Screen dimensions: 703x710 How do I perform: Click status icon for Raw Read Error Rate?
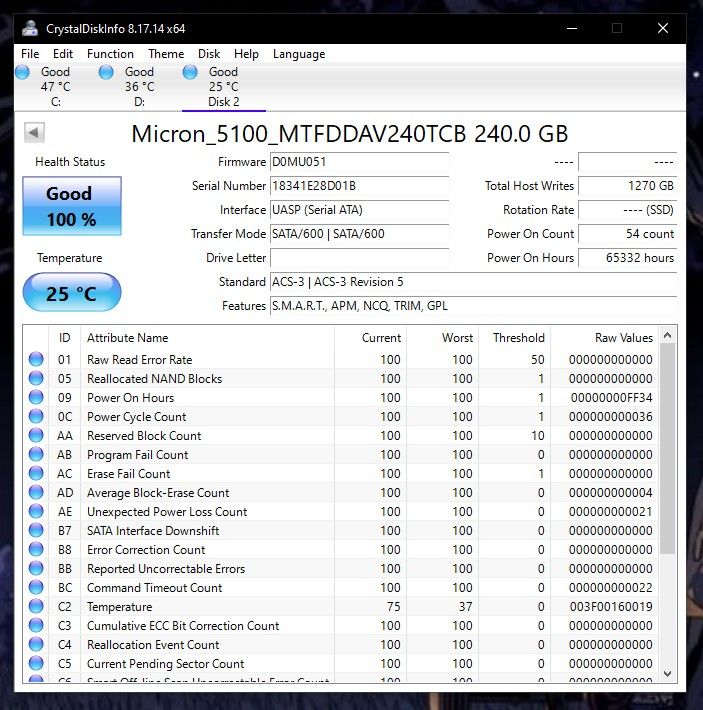pyautogui.click(x=36, y=359)
